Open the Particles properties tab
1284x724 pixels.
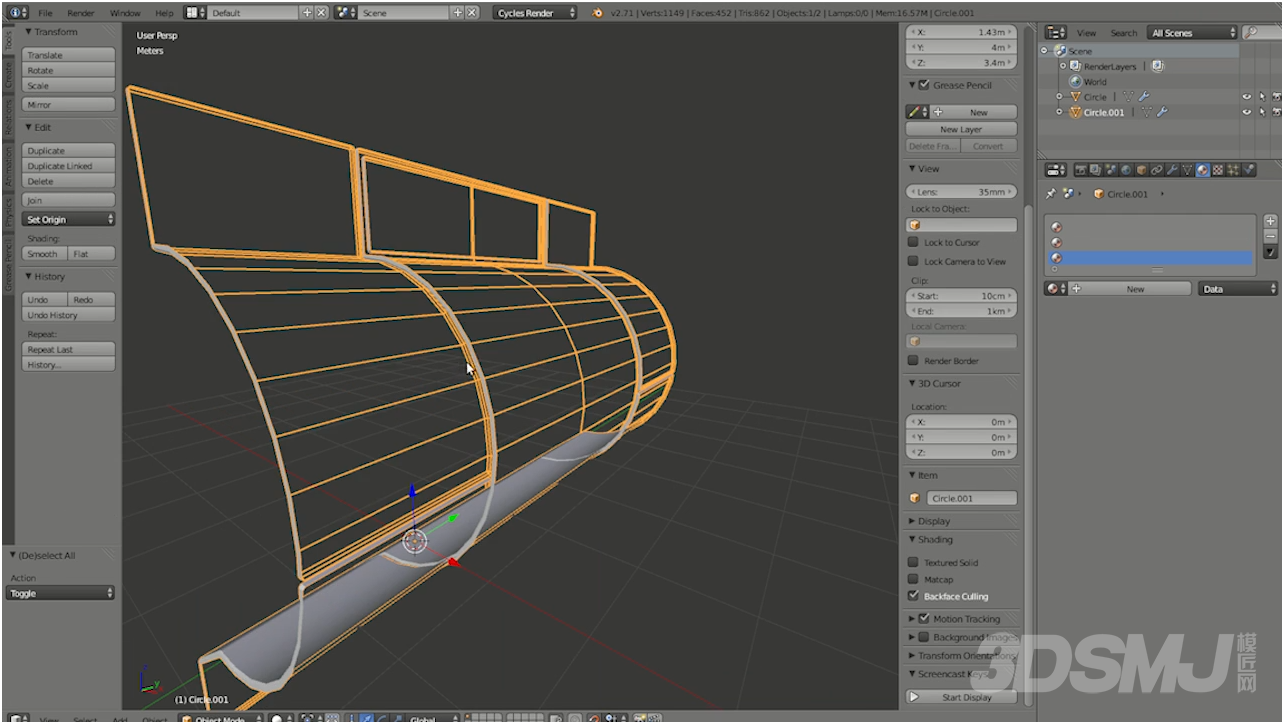click(x=1233, y=170)
